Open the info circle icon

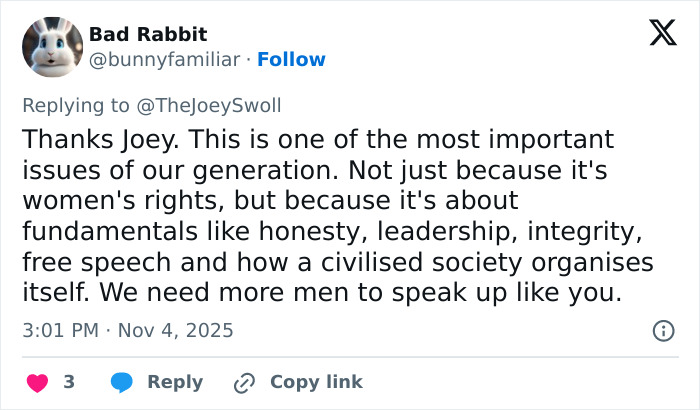tap(662, 330)
